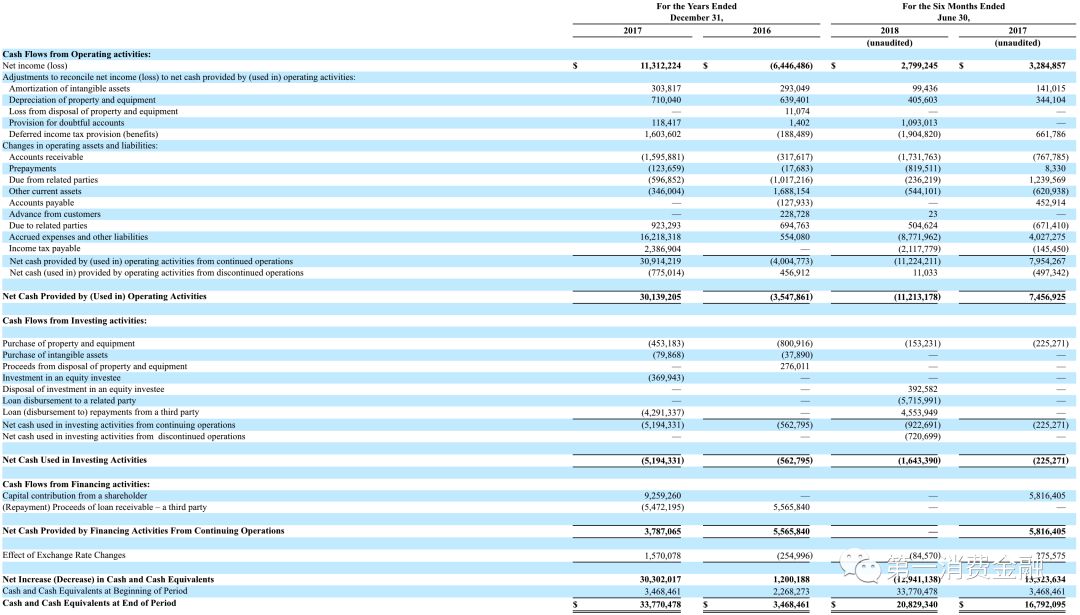The width and height of the screenshot is (1080, 615).
Task: Select the 2017 column header under Years Ended
Action: pos(631,31)
